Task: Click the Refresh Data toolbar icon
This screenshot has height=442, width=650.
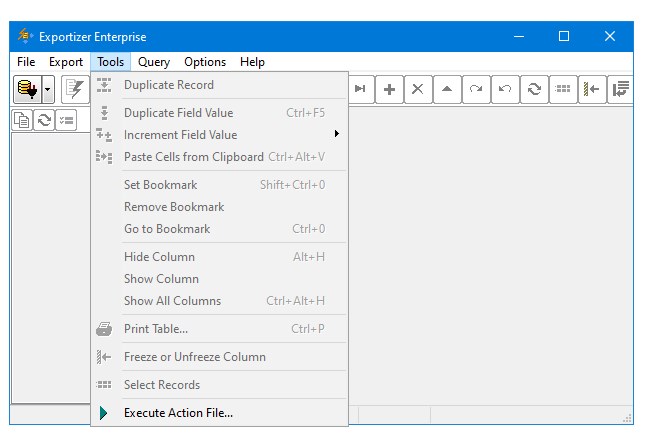Action: click(534, 89)
